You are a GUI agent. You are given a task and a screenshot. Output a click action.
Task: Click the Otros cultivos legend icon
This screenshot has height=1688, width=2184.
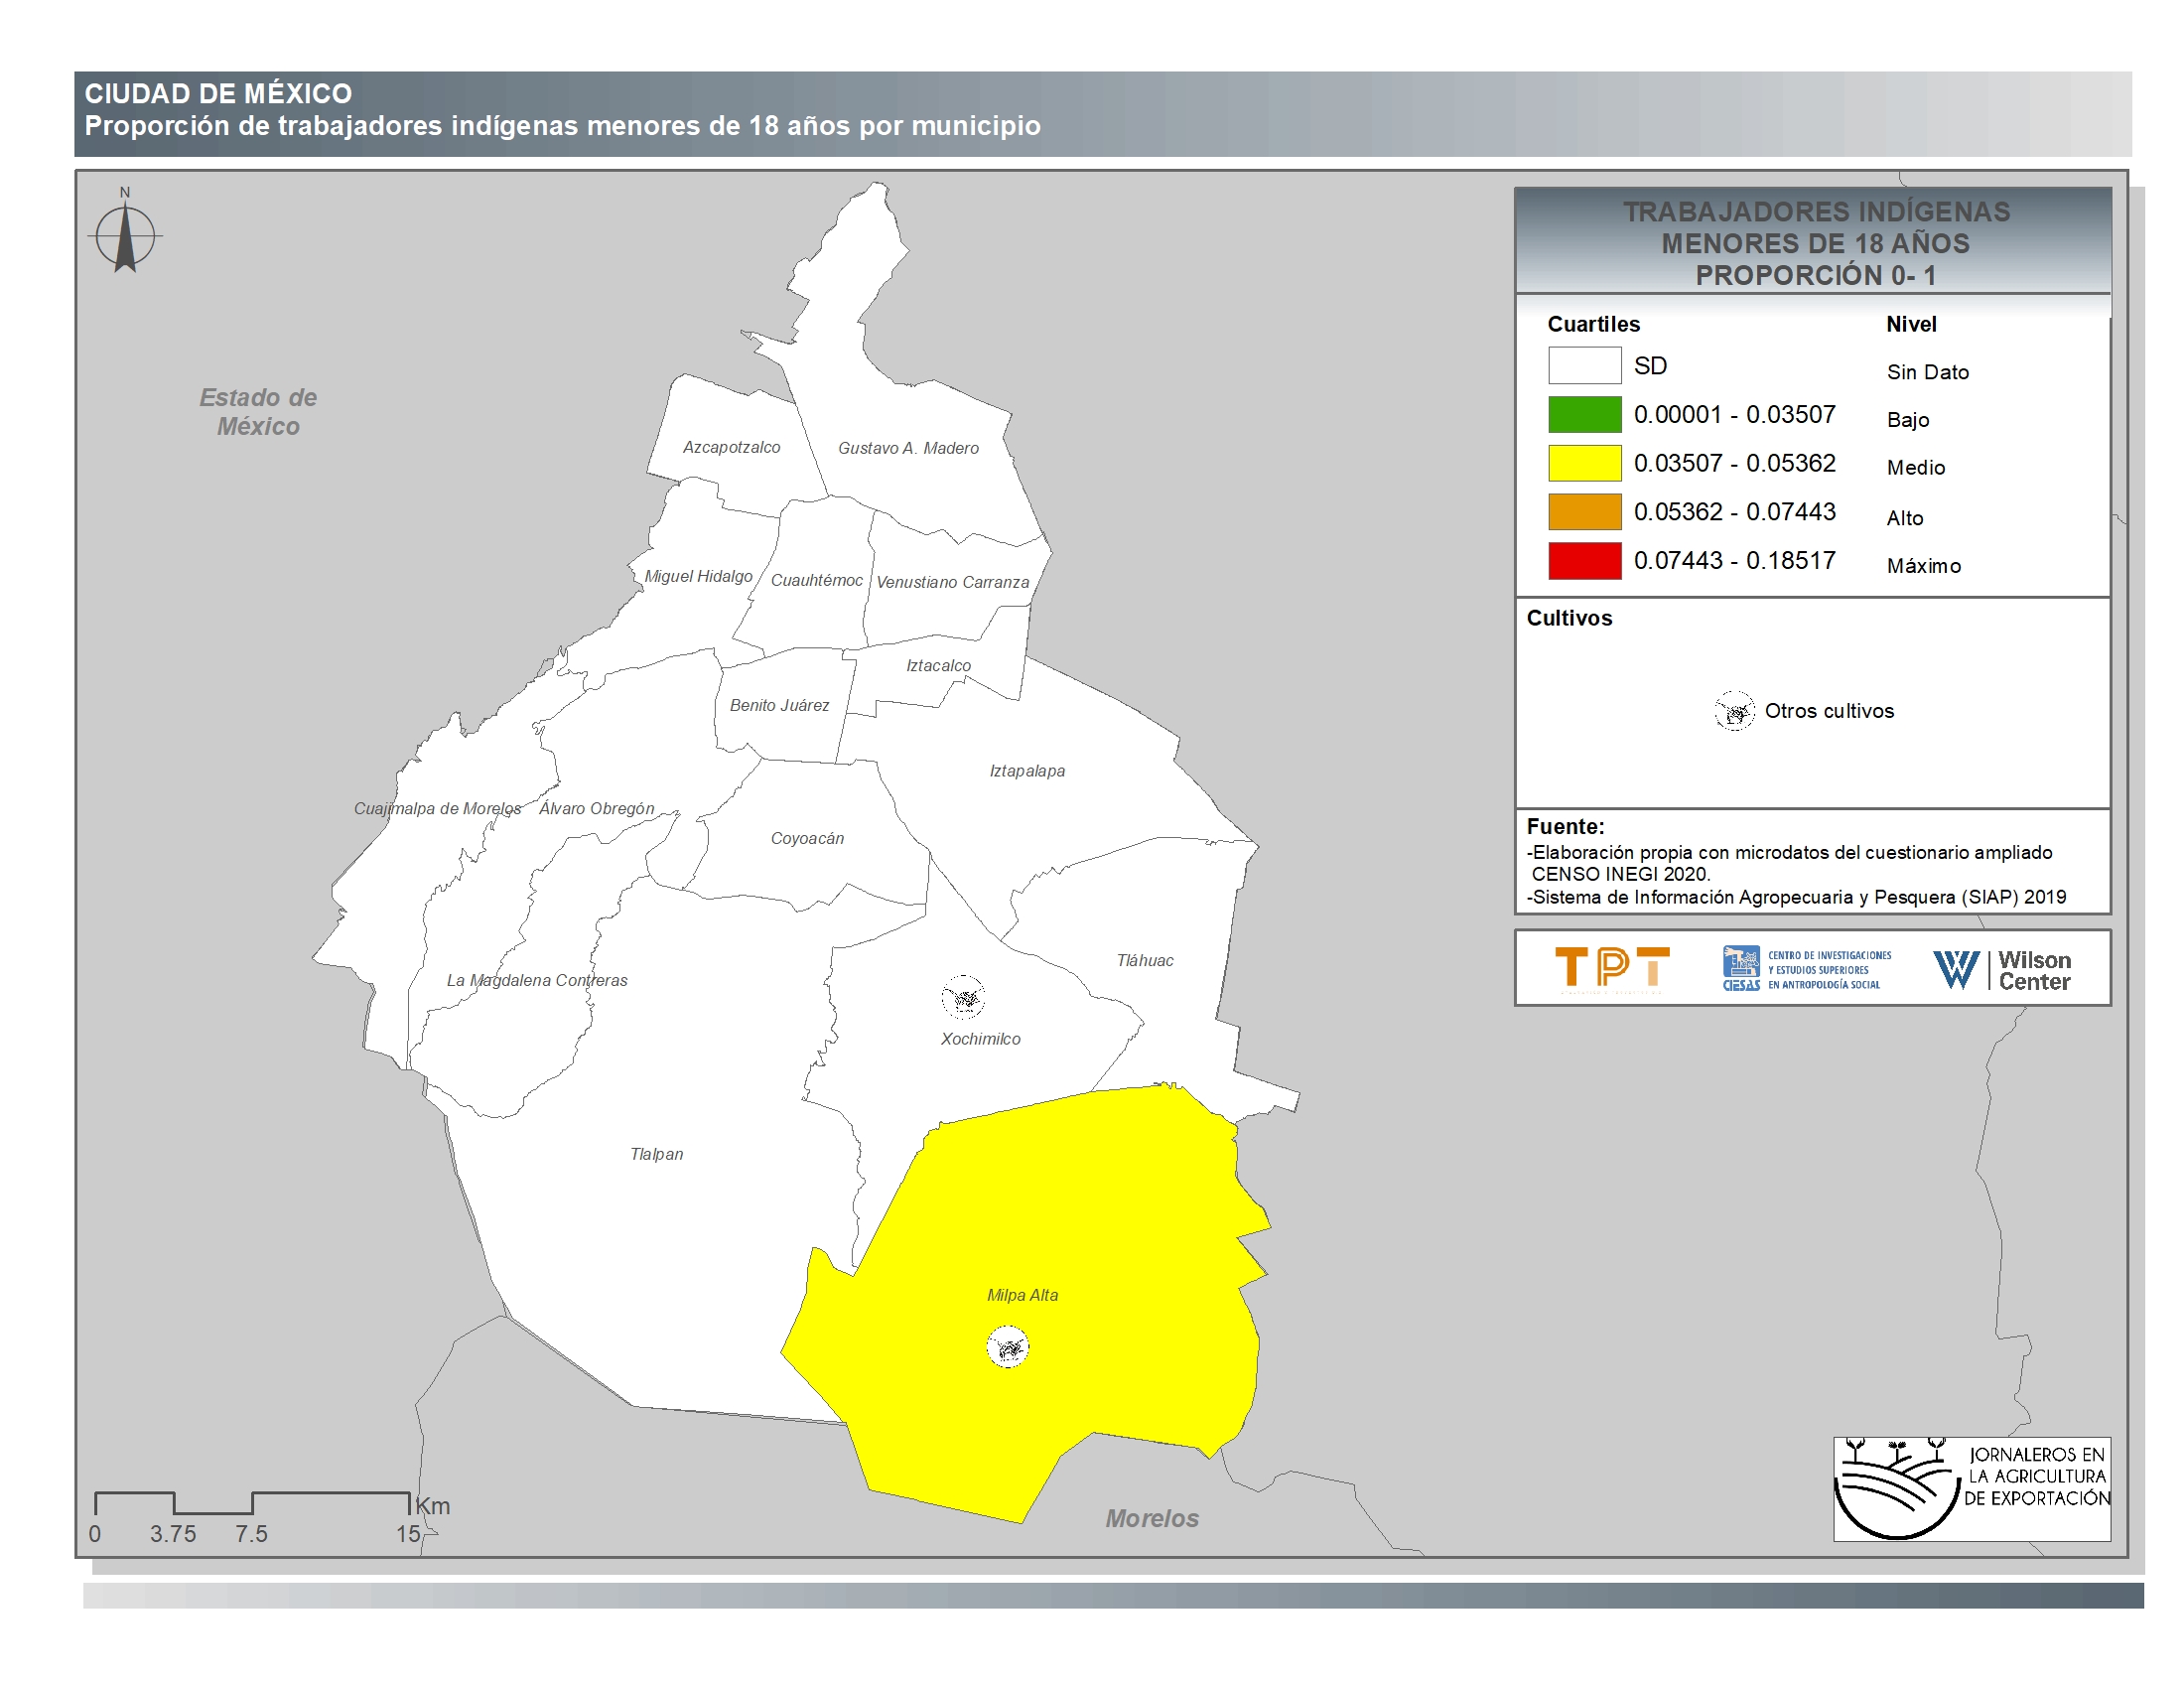click(1735, 711)
